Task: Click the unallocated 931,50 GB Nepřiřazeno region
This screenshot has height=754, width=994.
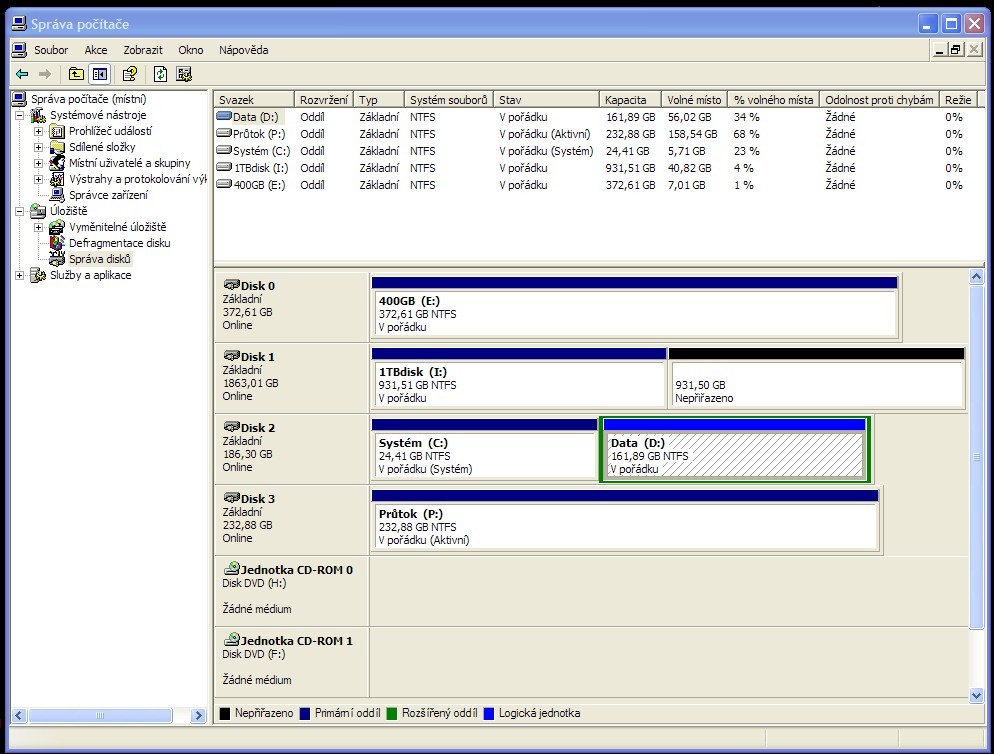Action: click(x=815, y=384)
